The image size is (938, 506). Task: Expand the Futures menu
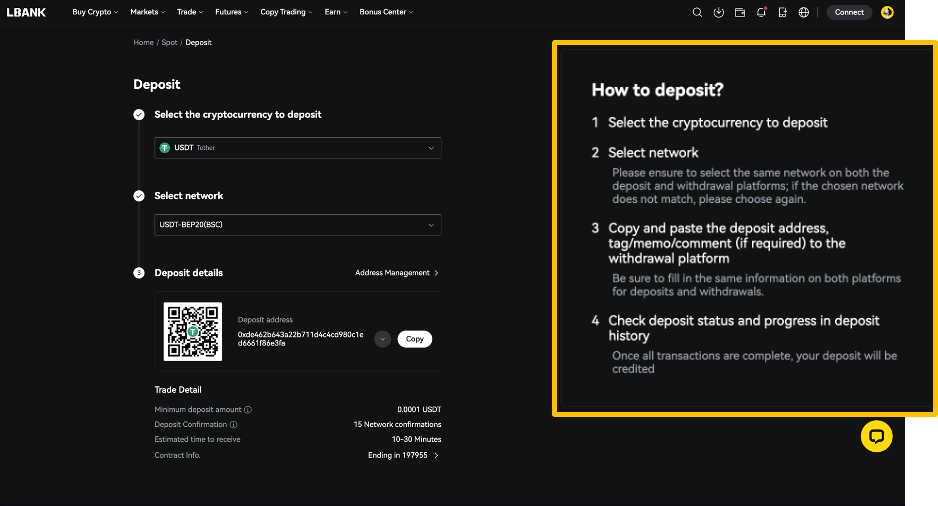pos(232,12)
